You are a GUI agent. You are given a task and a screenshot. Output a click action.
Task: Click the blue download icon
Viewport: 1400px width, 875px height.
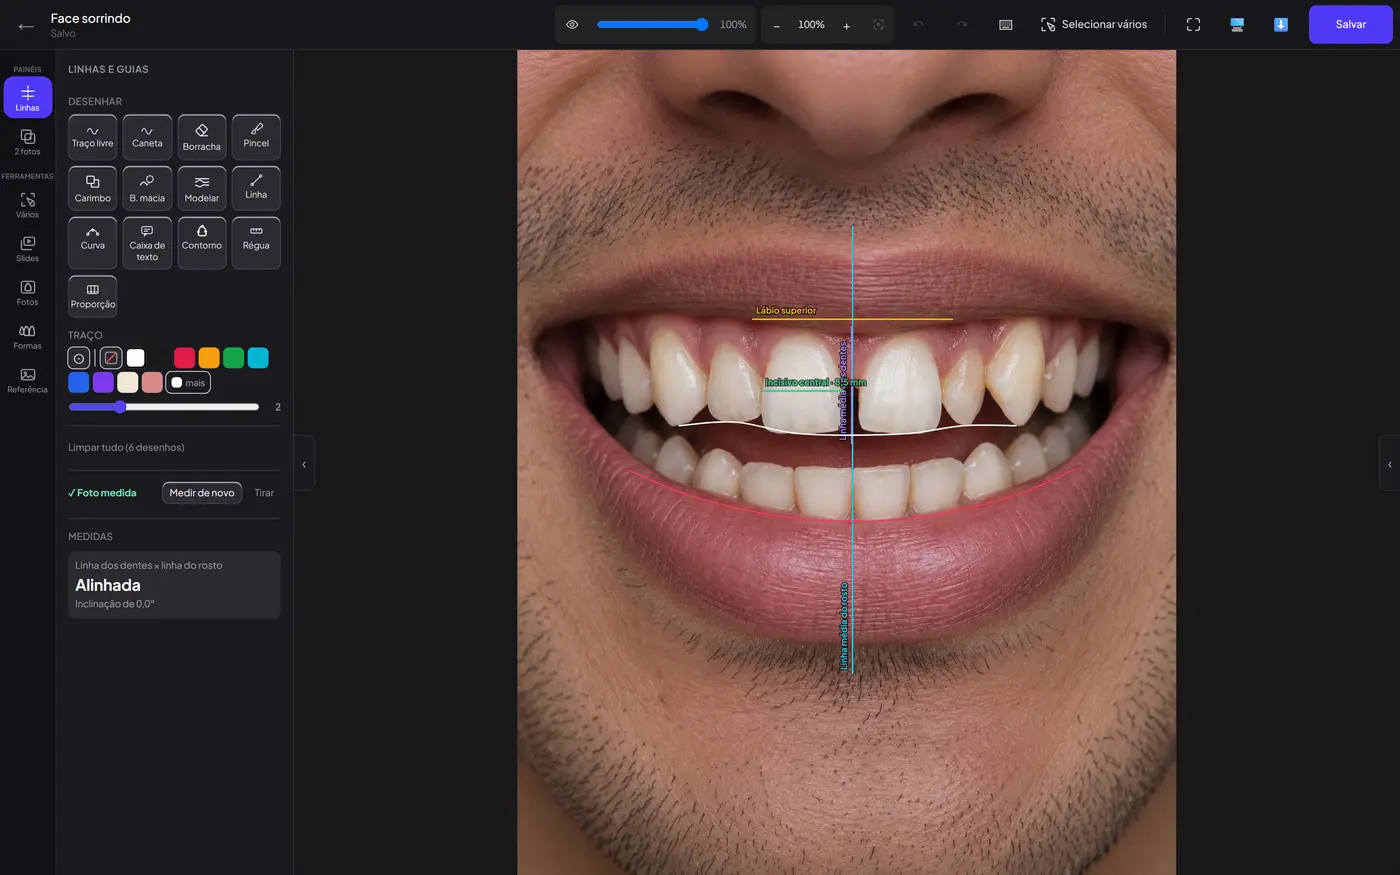pyautogui.click(x=1280, y=25)
